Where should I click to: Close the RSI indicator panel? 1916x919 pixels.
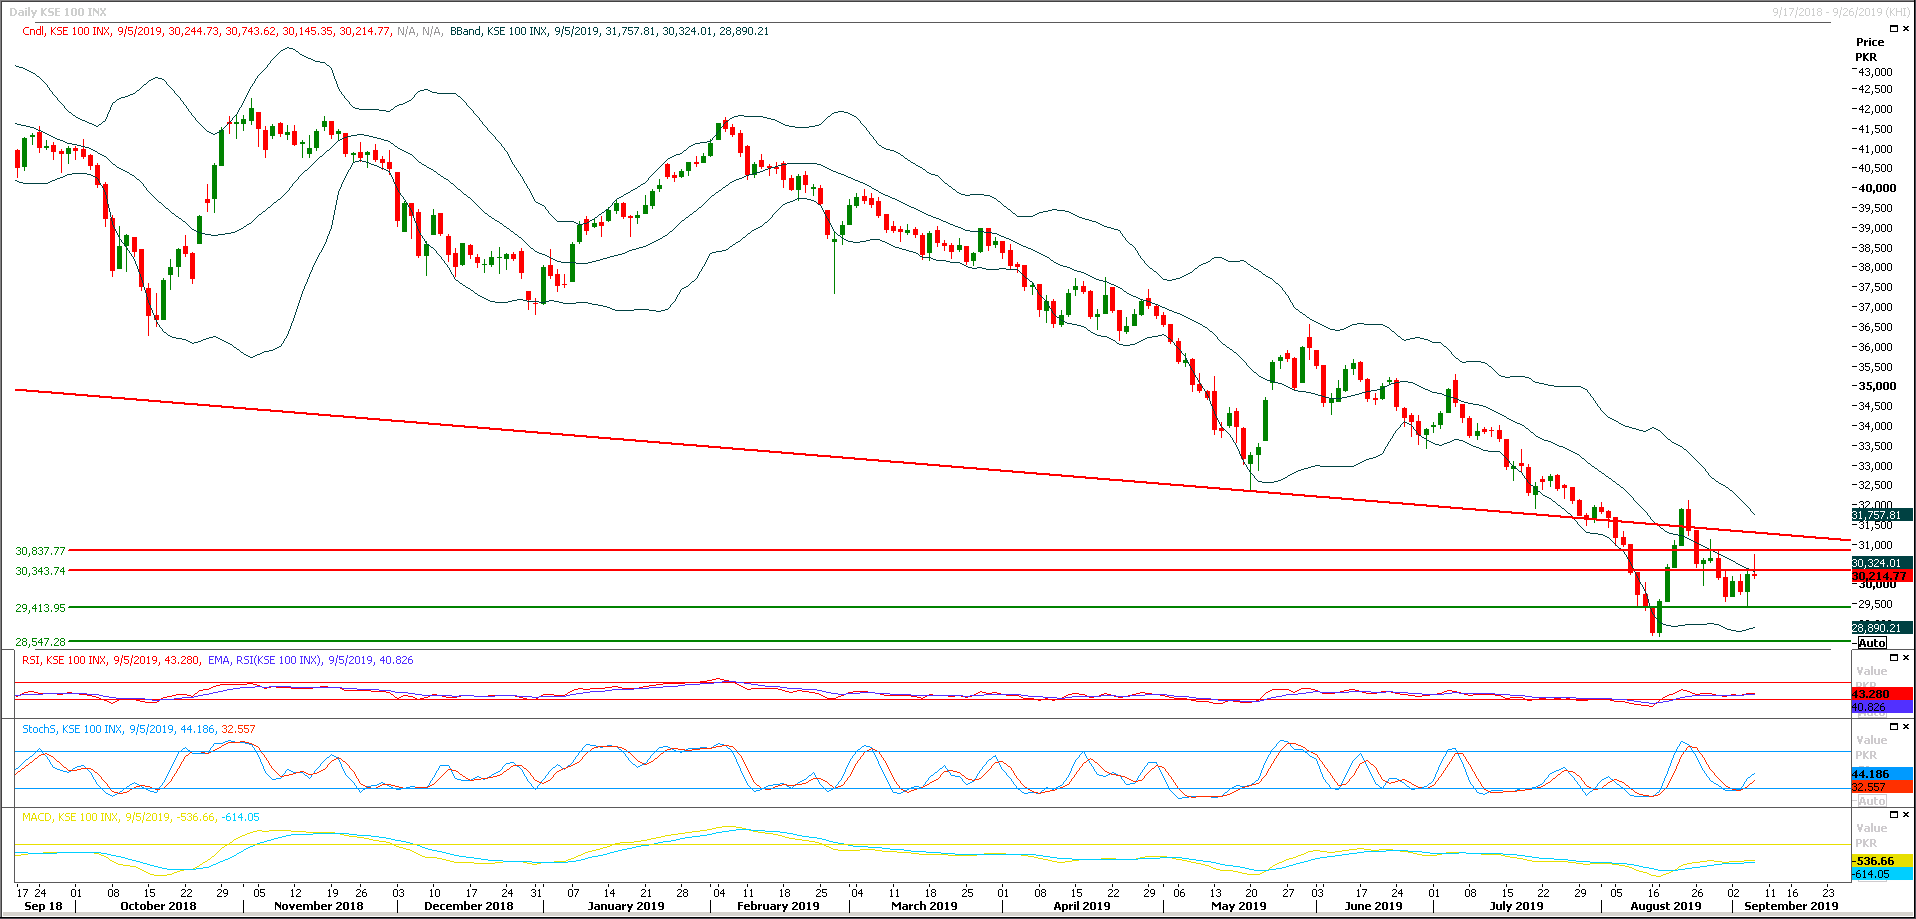coord(1905,657)
